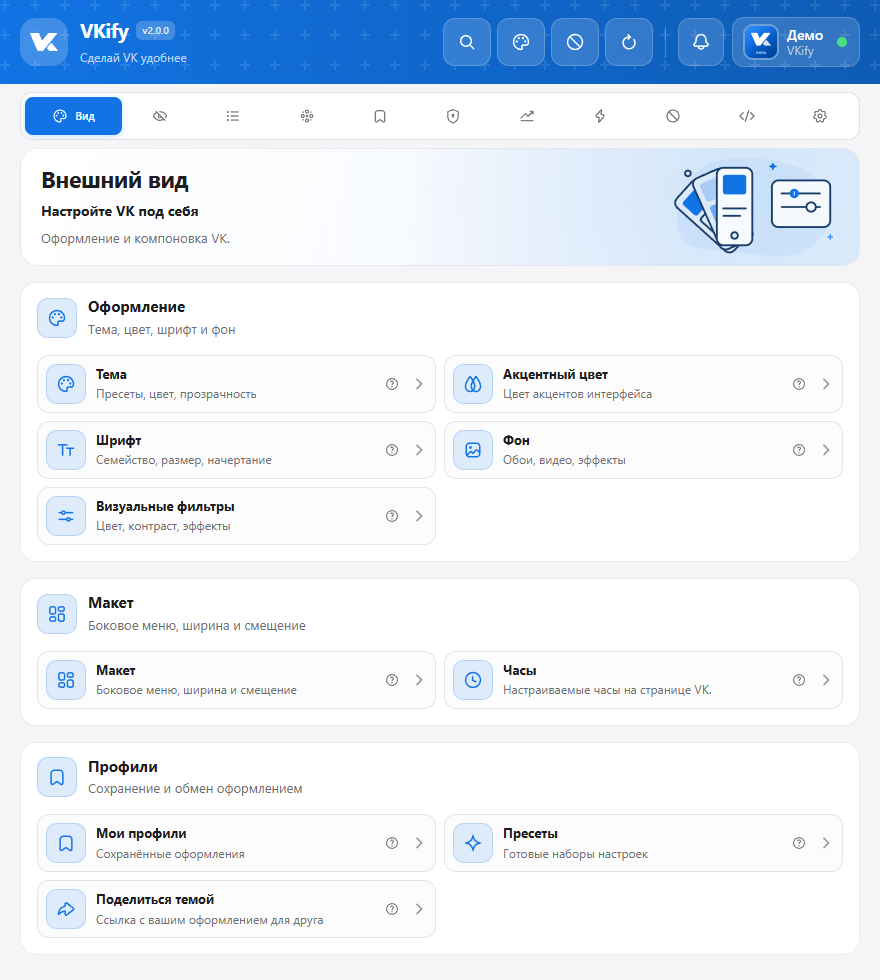Show help for Шрифт
Viewport: 880px width, 980px height.
point(392,450)
